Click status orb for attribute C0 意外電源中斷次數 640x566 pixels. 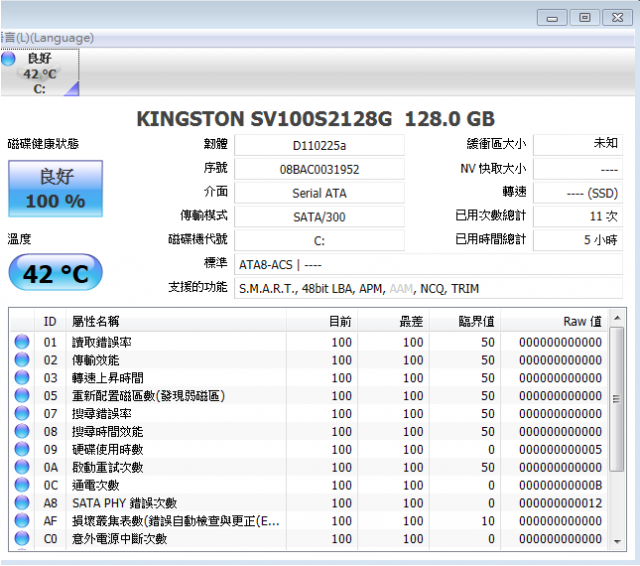[22, 539]
